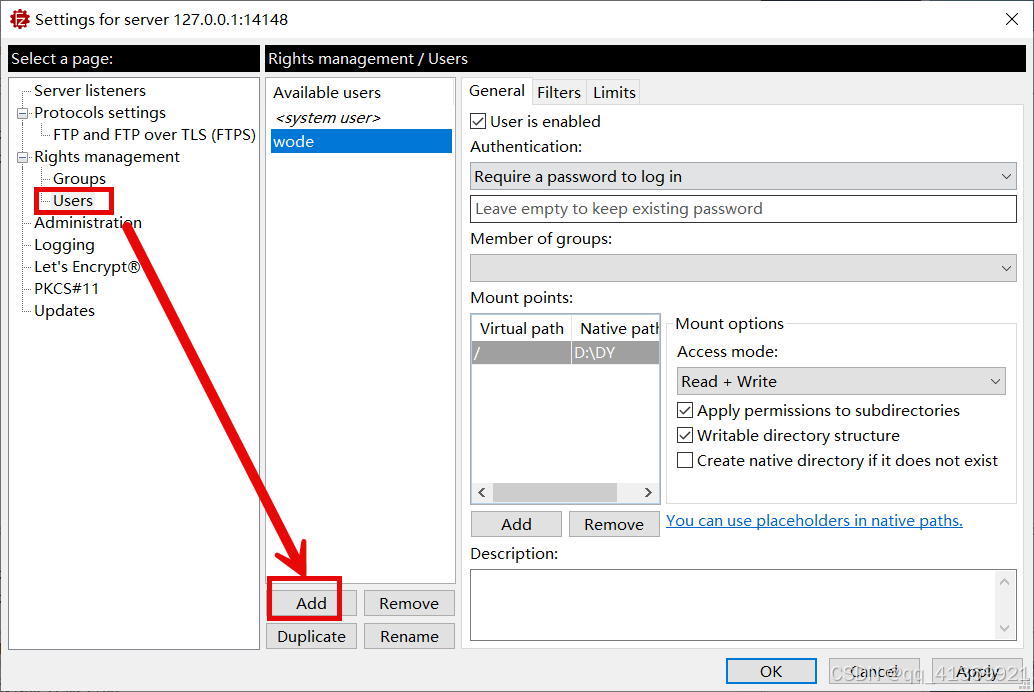Toggle the User is enabled checkbox

(x=479, y=122)
